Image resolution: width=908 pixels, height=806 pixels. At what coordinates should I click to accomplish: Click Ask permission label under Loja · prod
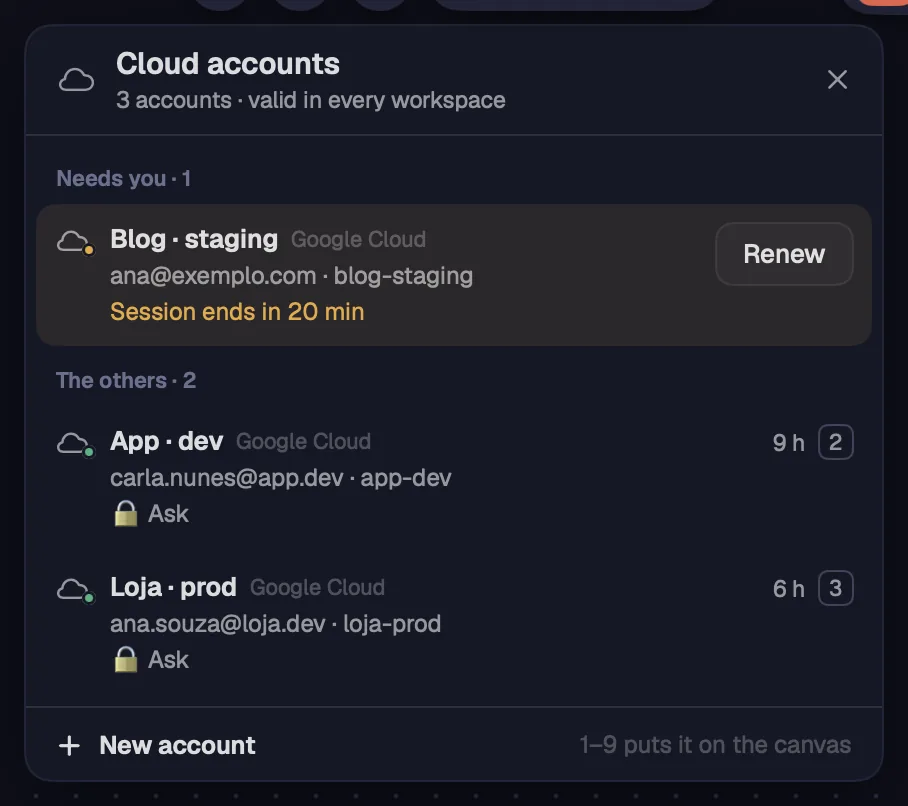point(169,660)
